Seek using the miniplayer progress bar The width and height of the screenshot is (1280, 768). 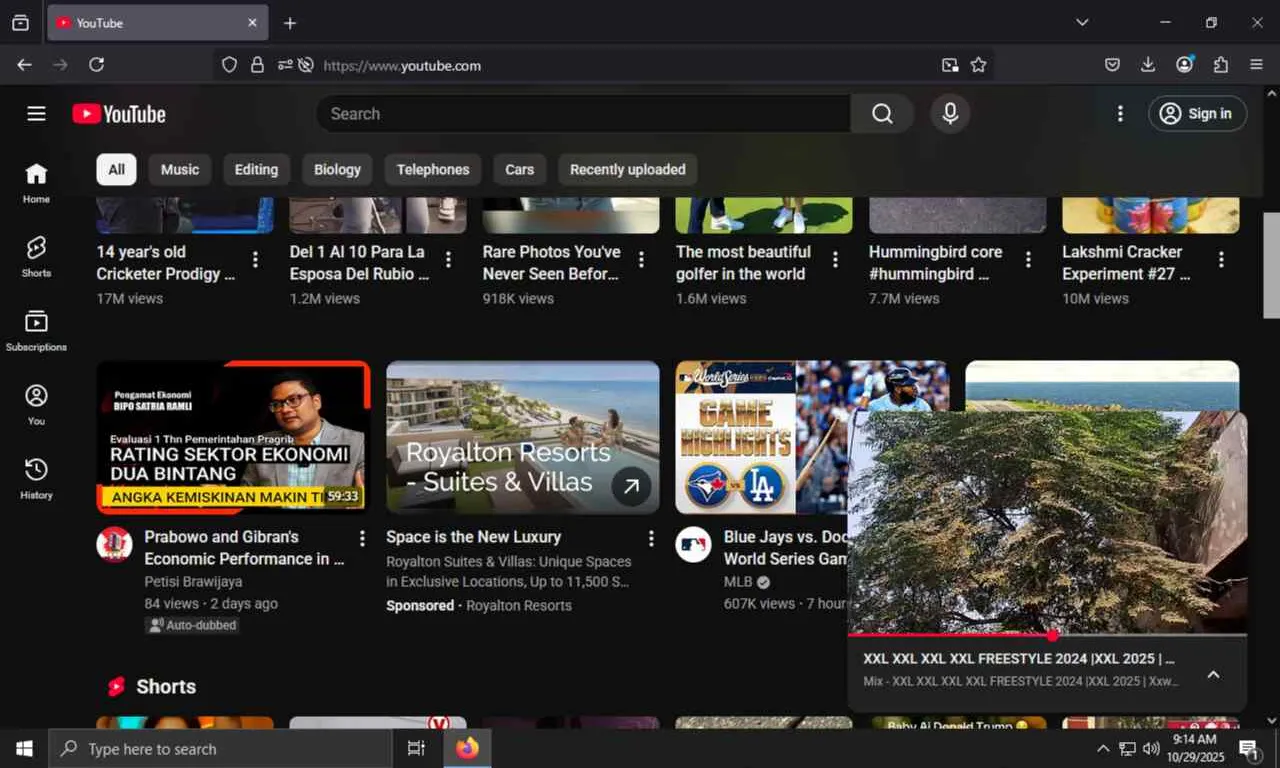(x=1047, y=635)
